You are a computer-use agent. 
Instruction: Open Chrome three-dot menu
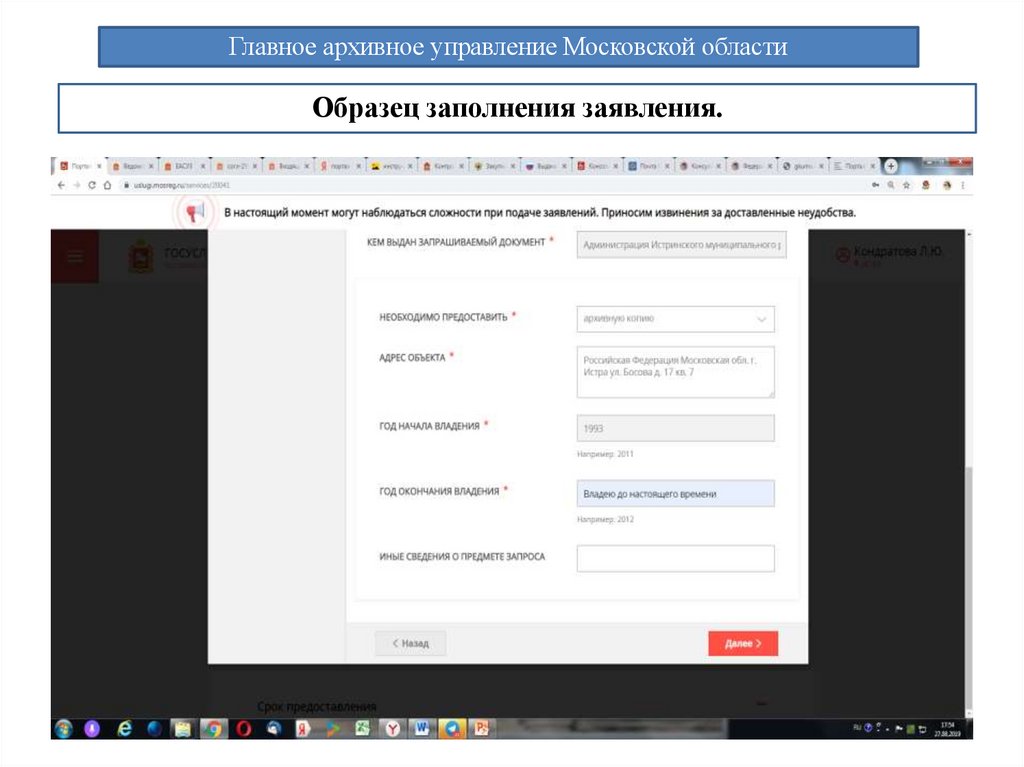[x=963, y=186]
